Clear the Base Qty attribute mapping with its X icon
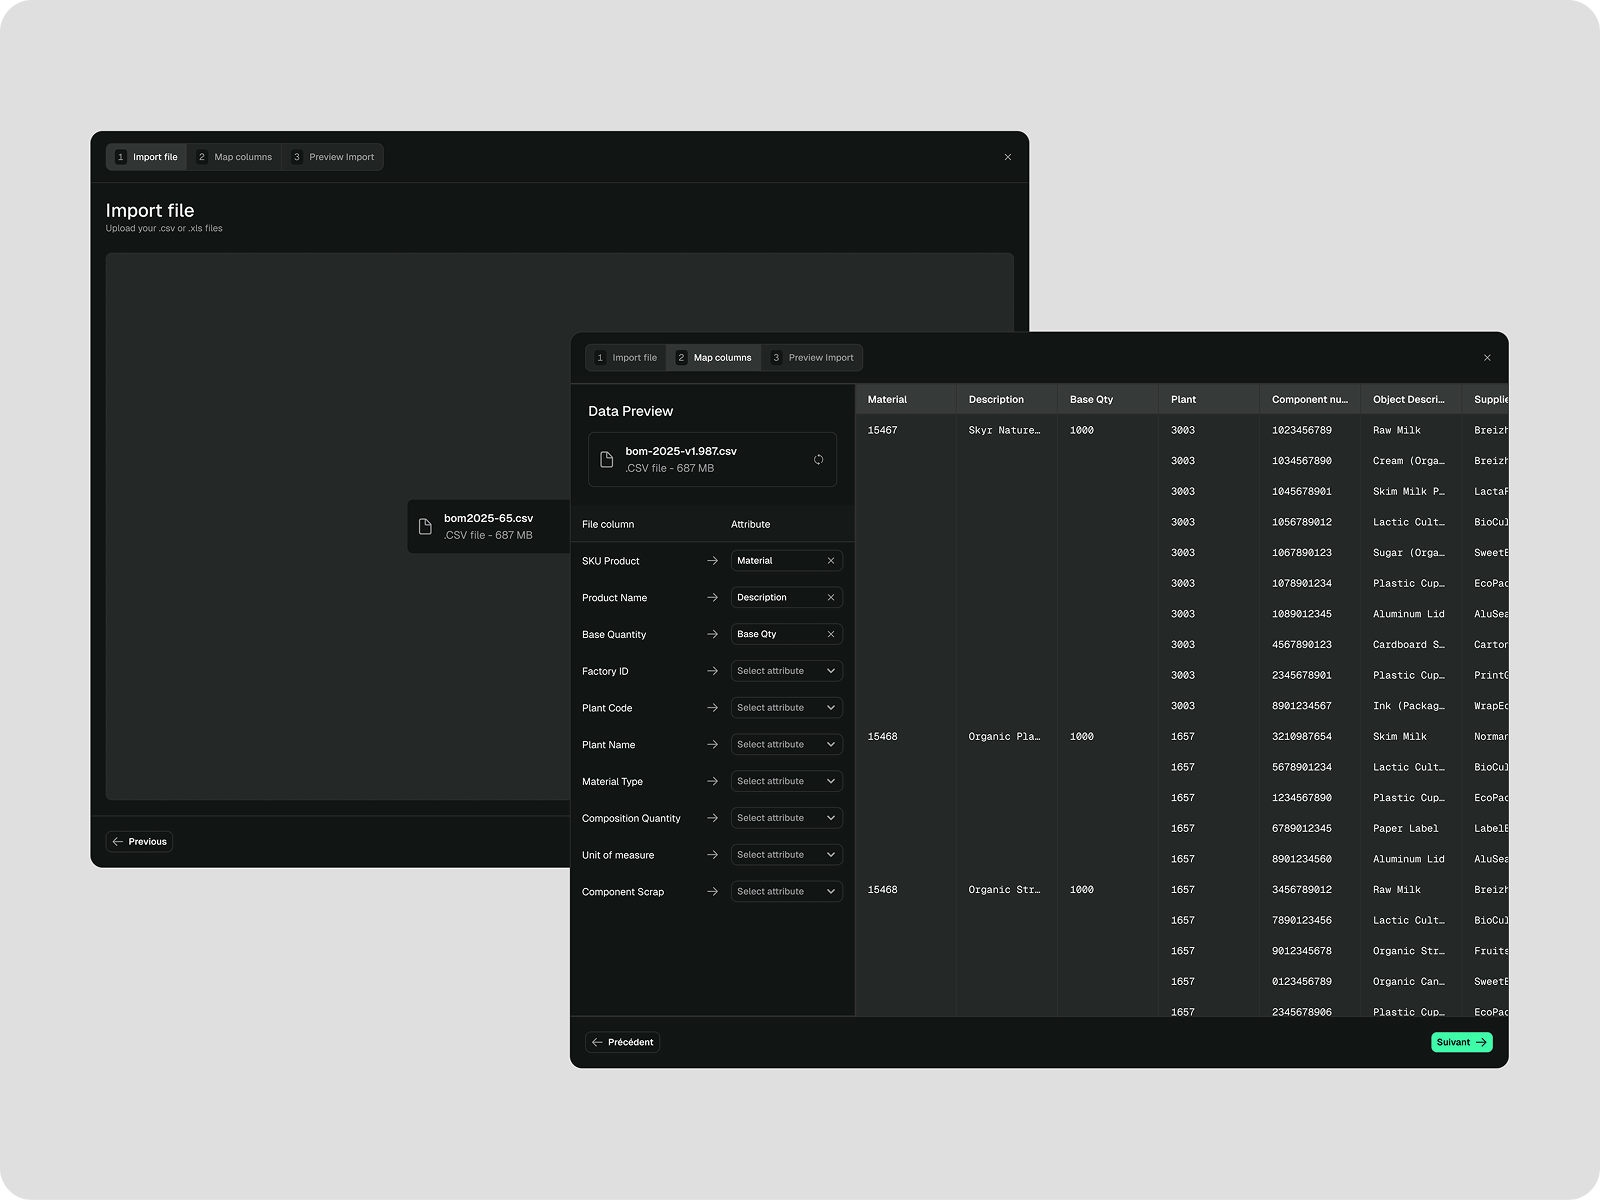 point(831,634)
